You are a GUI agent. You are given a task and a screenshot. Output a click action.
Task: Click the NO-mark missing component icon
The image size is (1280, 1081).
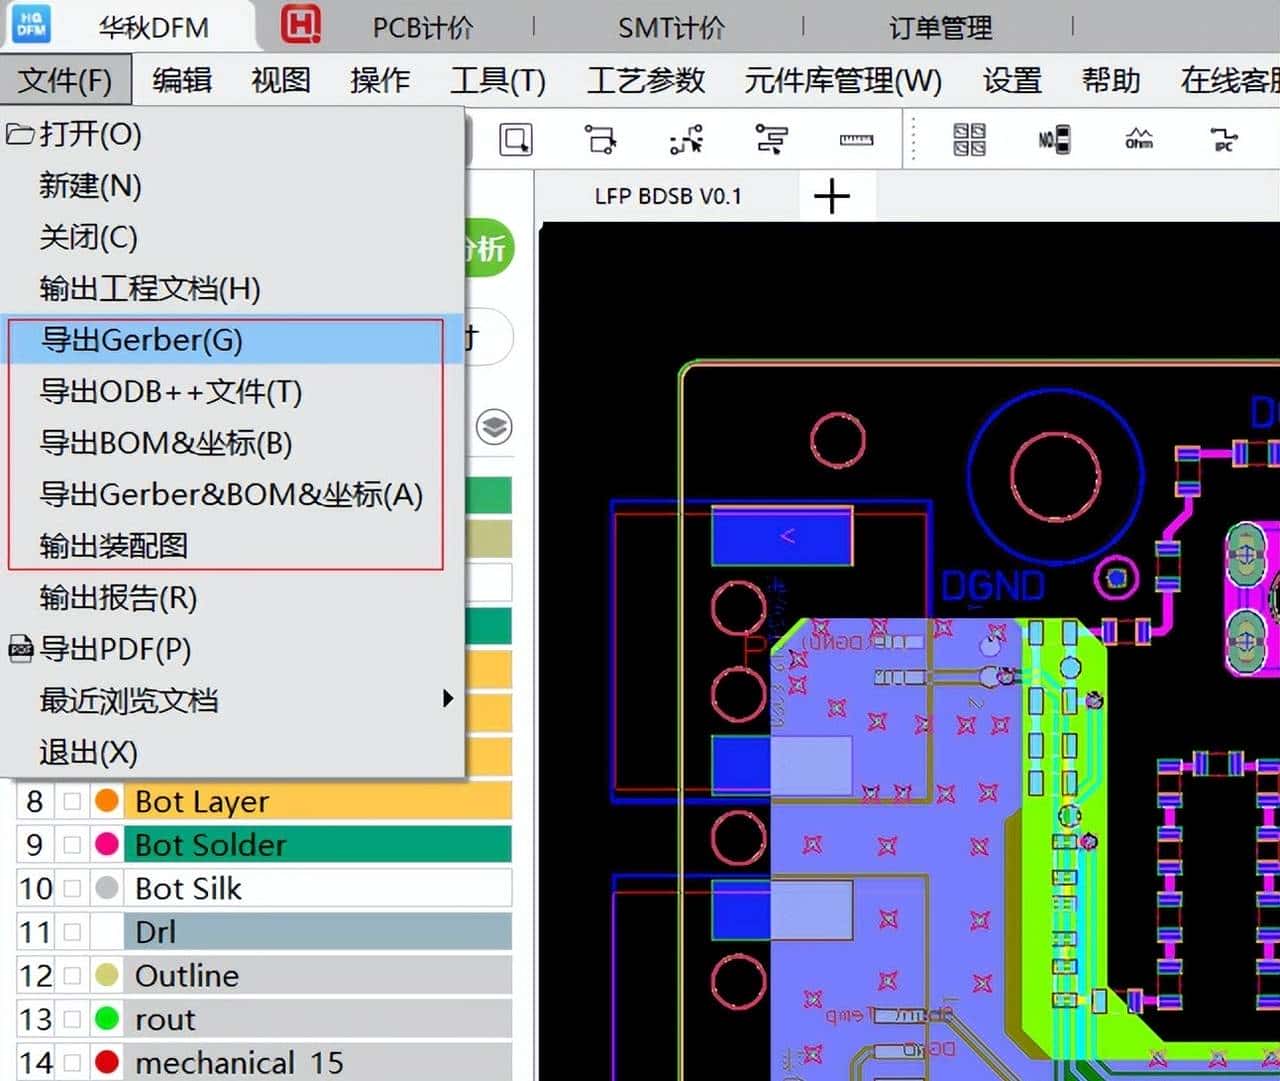point(1053,140)
